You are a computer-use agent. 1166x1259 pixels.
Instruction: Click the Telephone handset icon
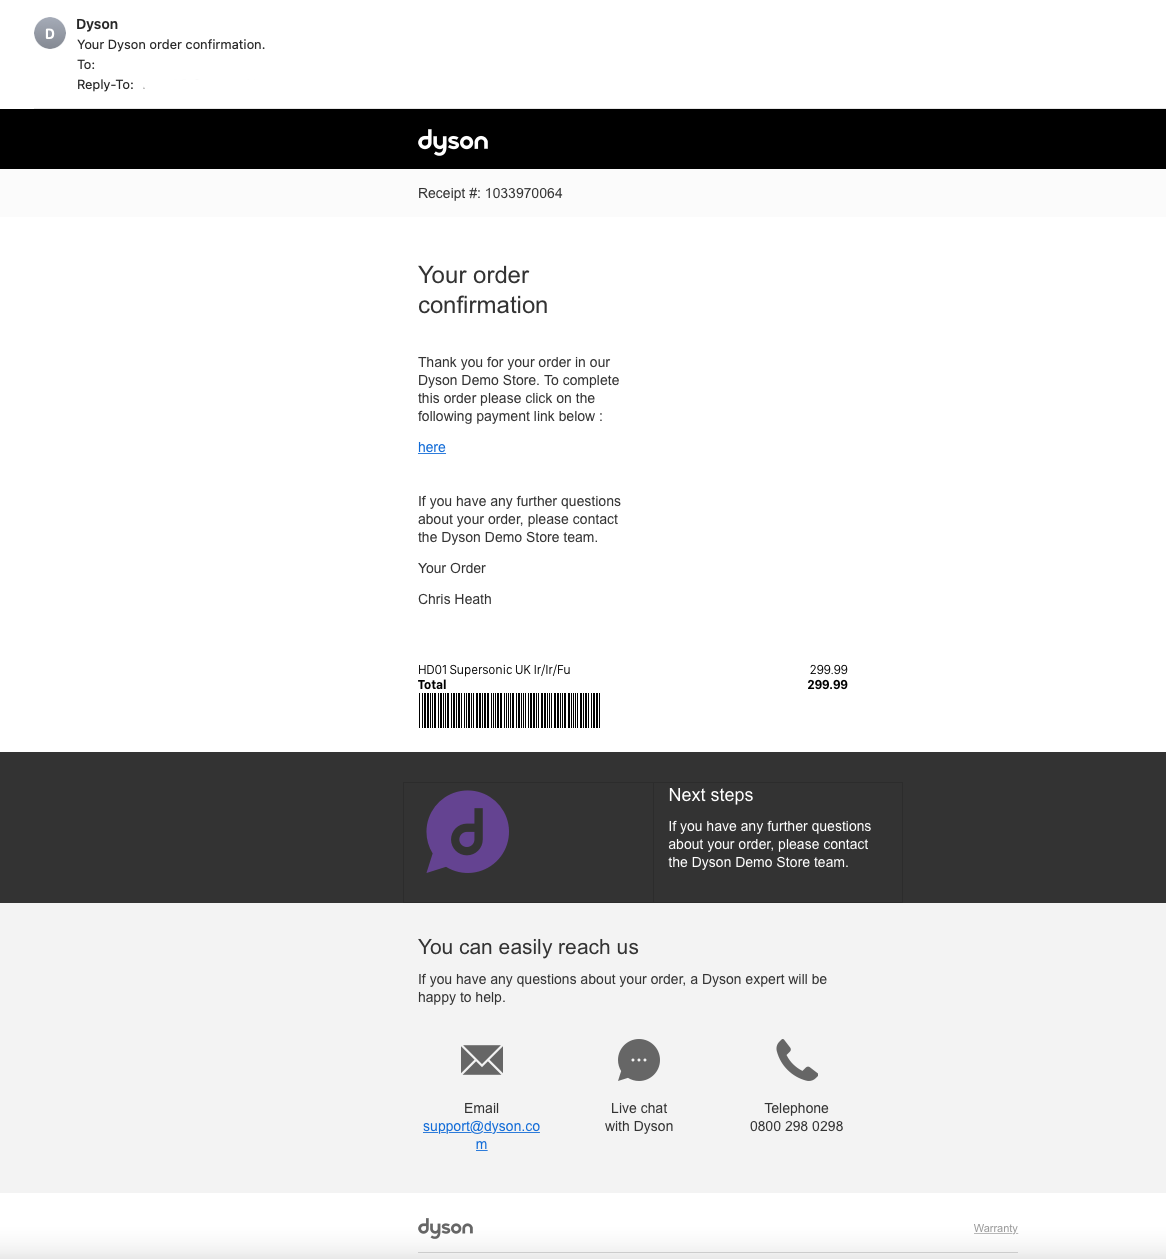797,1060
